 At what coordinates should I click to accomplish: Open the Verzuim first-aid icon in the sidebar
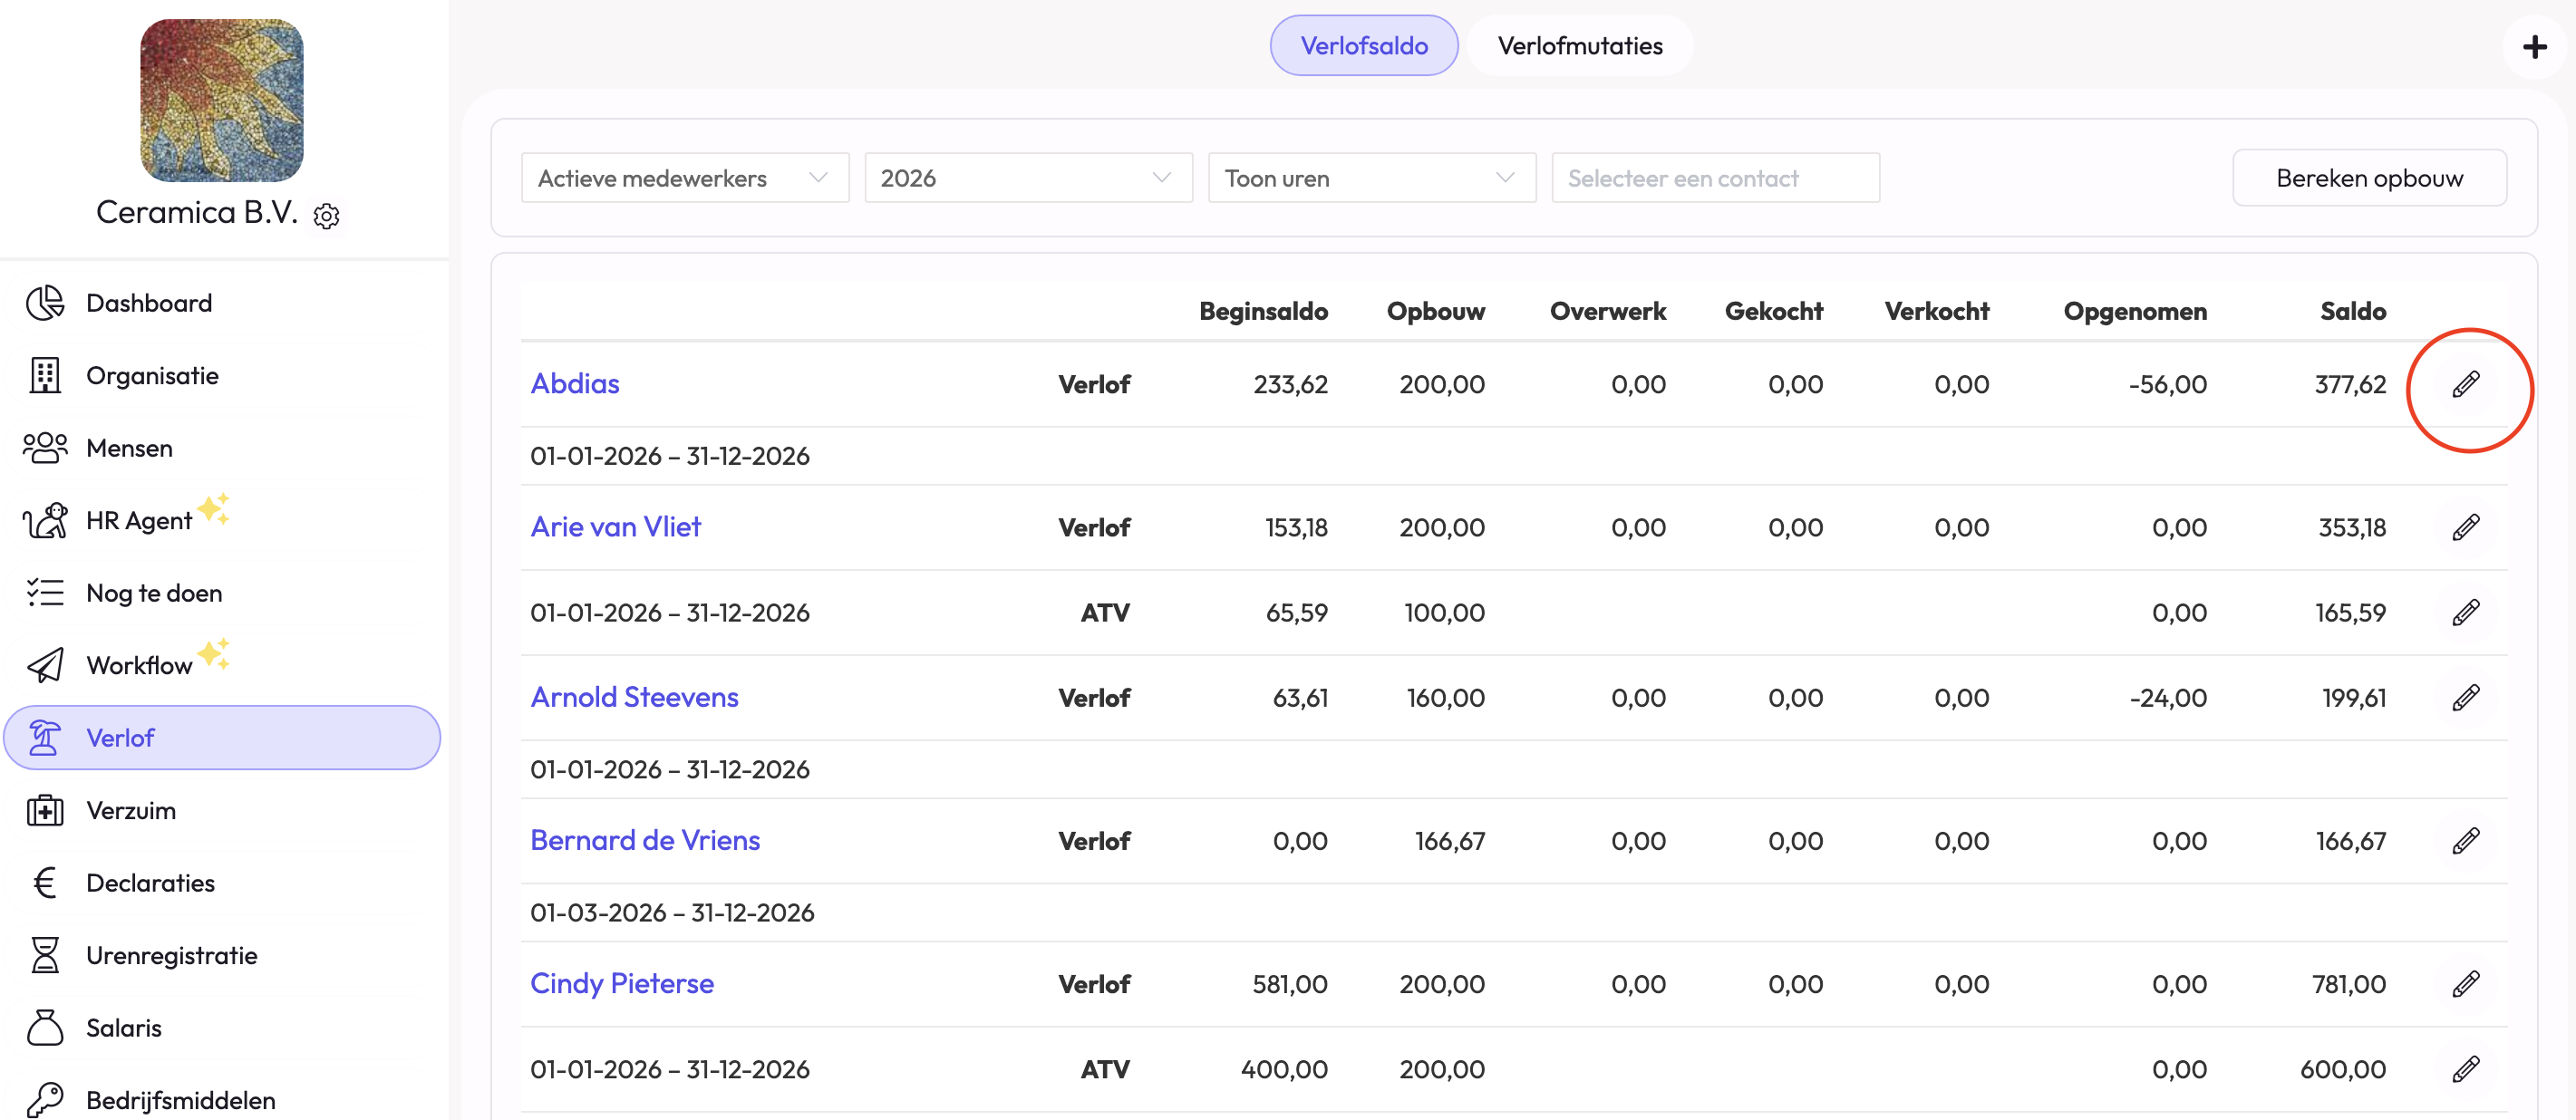45,810
